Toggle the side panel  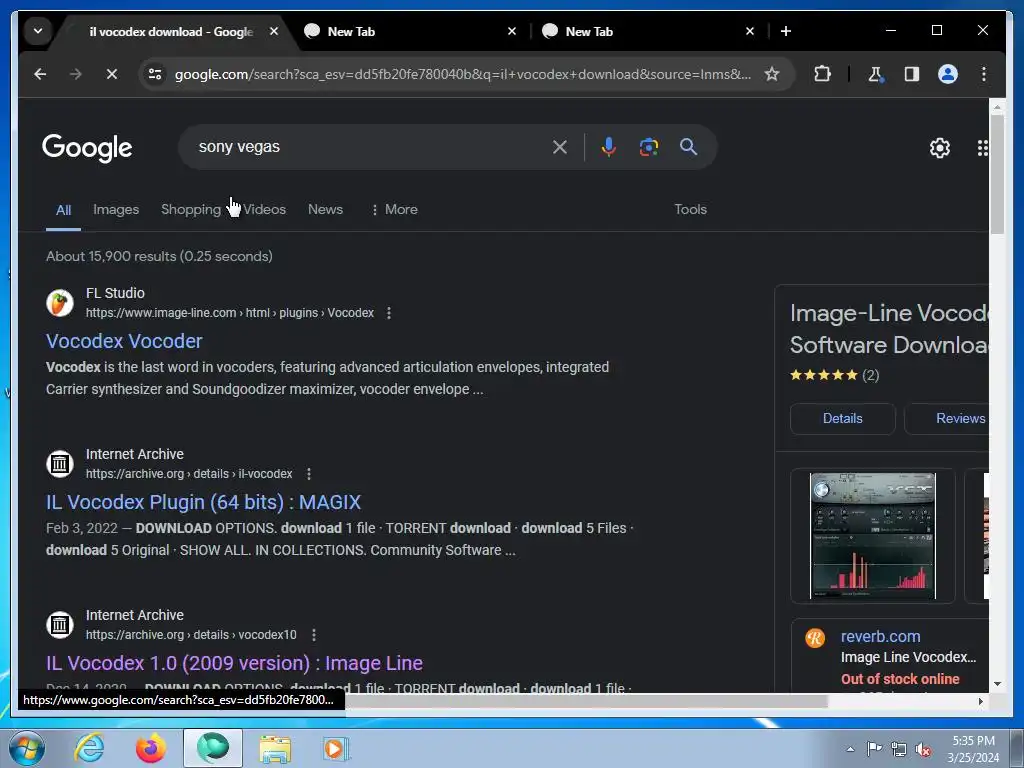click(x=912, y=74)
